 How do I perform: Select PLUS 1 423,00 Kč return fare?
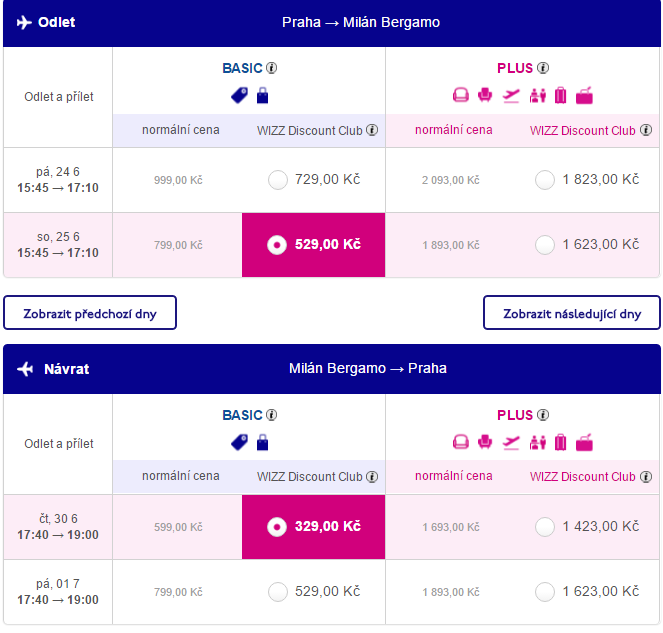pos(545,527)
